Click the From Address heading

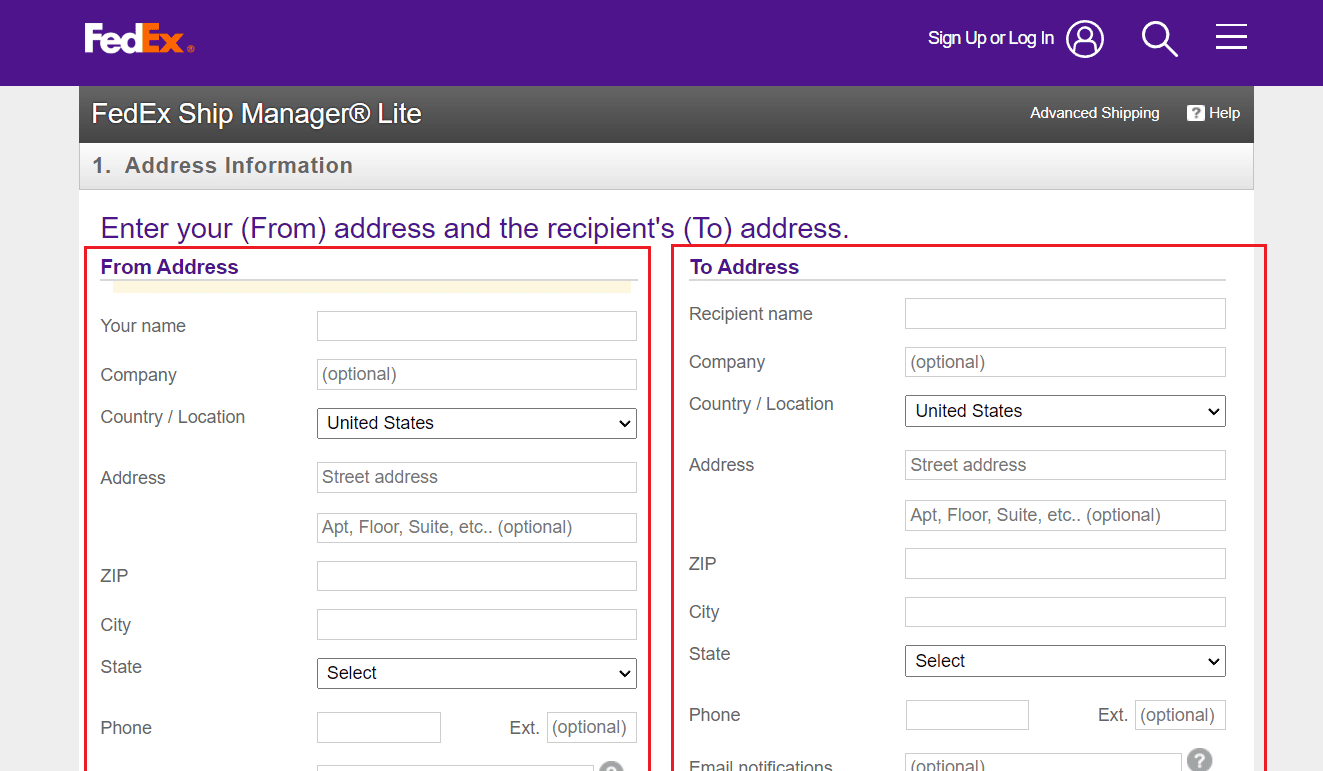coord(170,267)
